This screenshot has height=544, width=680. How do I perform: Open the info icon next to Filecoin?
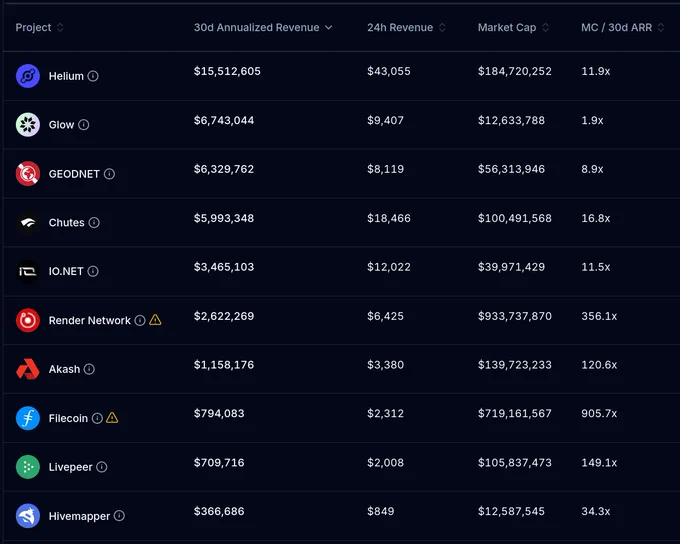pos(97,418)
